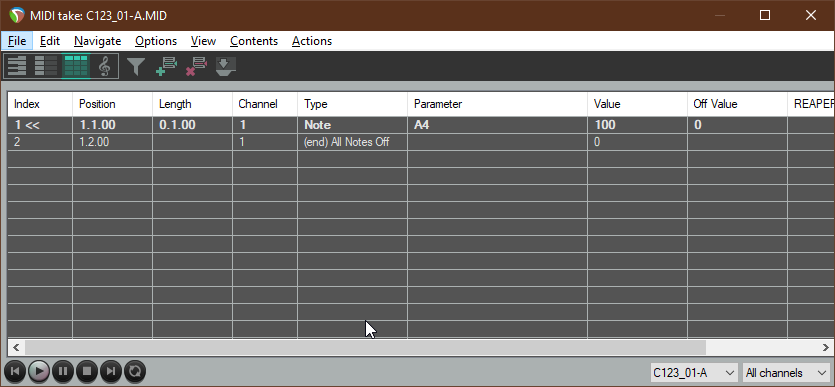Click the dock editor toolbar icon
Image resolution: width=835 pixels, height=387 pixels.
coord(225,67)
